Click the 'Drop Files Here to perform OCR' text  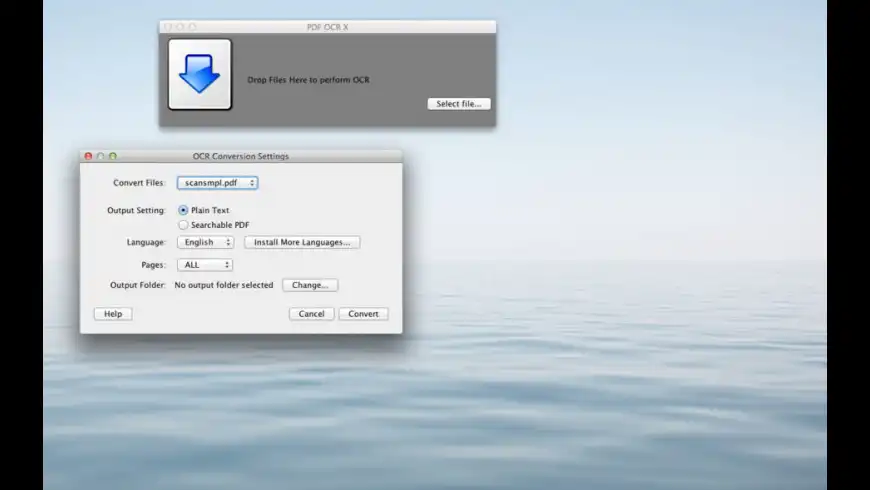[308, 79]
